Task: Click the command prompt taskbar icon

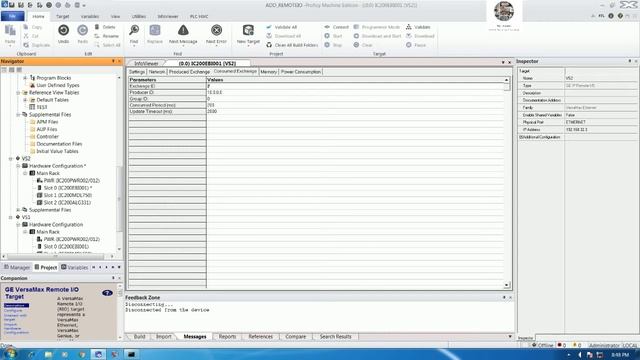Action: (131, 354)
